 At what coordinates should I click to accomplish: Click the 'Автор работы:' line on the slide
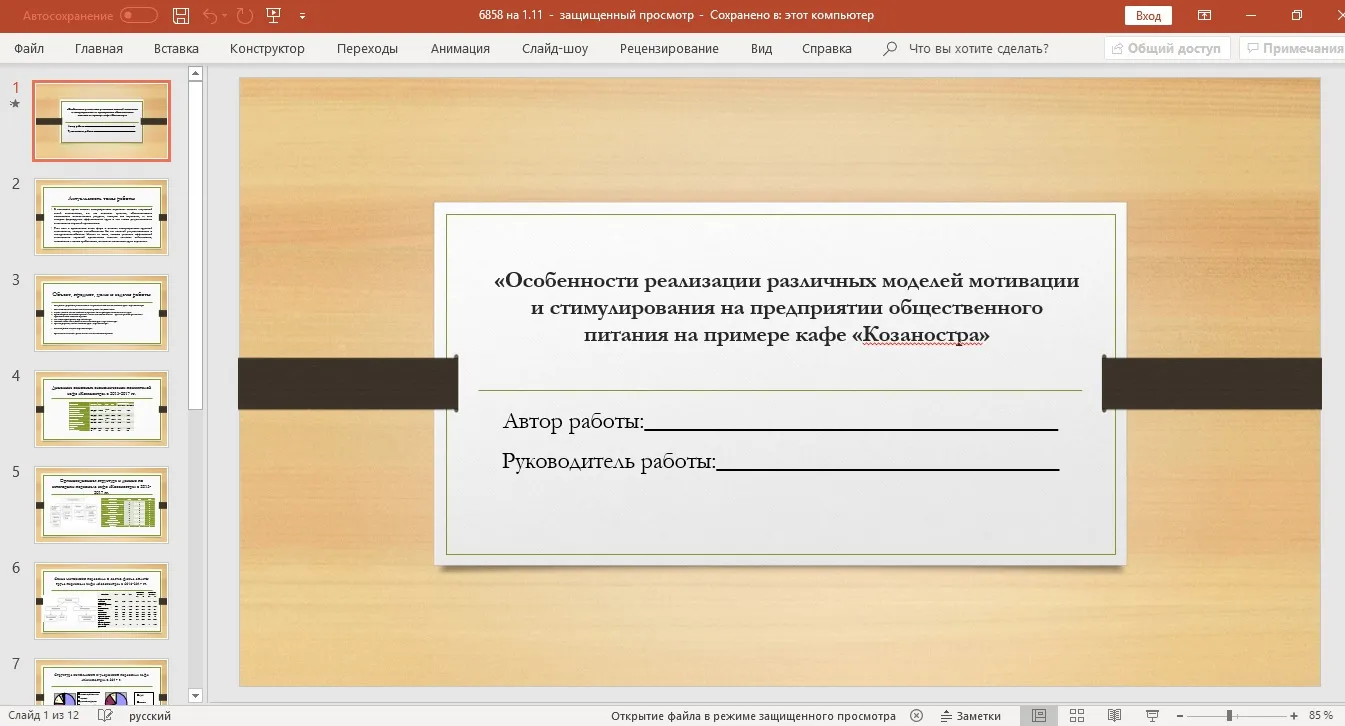click(780, 421)
